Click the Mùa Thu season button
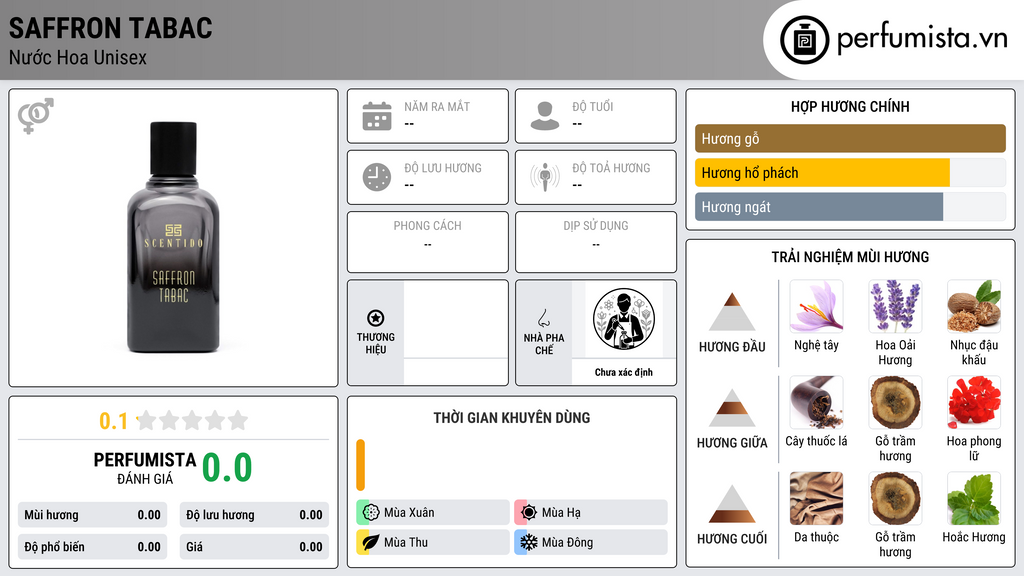Viewport: 1024px width, 576px height. (433, 542)
